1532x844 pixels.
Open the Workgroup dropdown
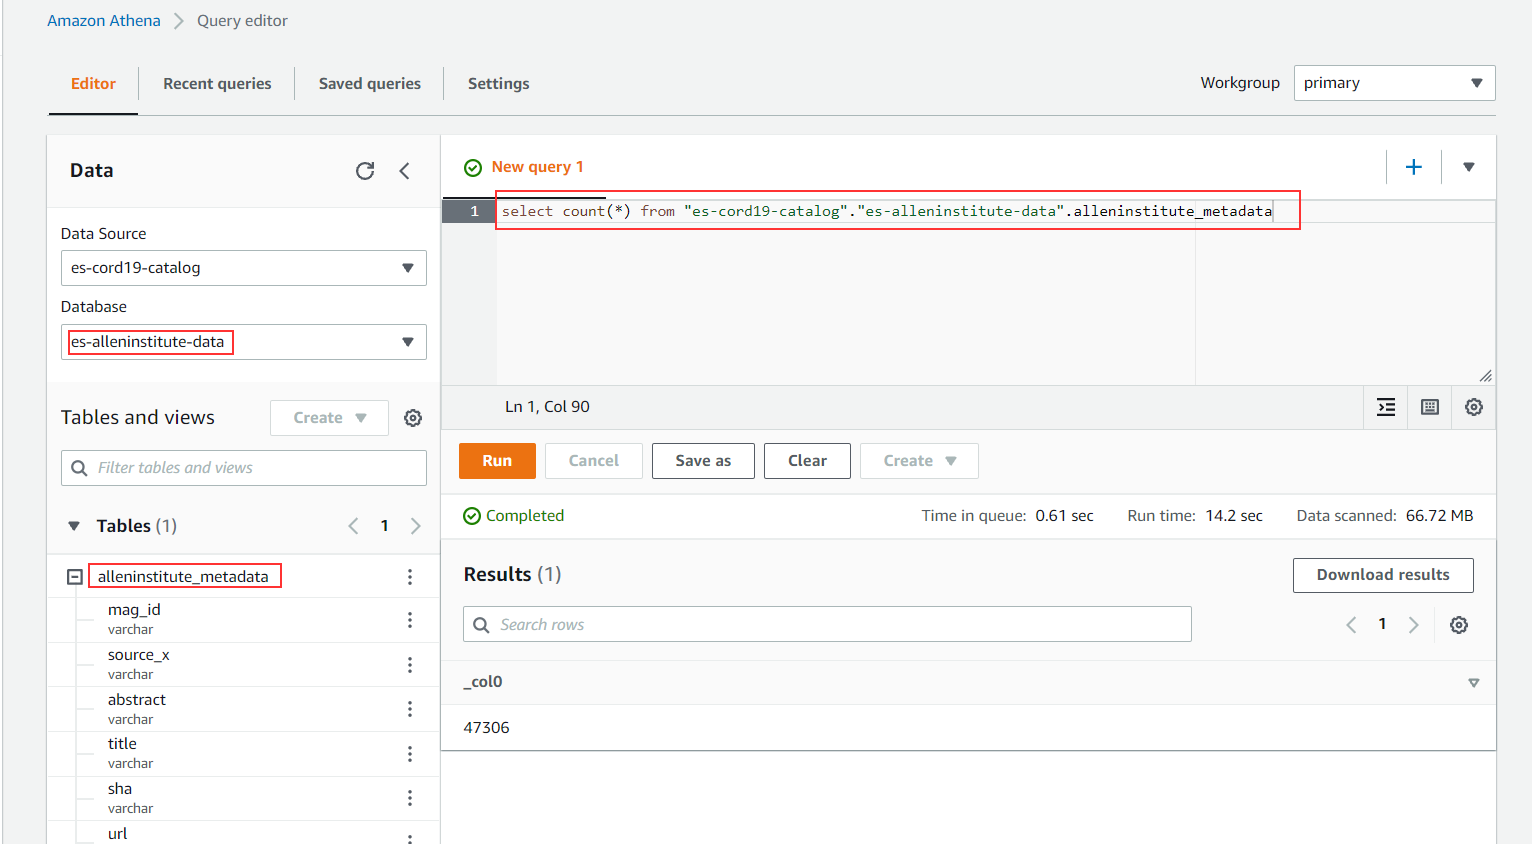click(1395, 83)
